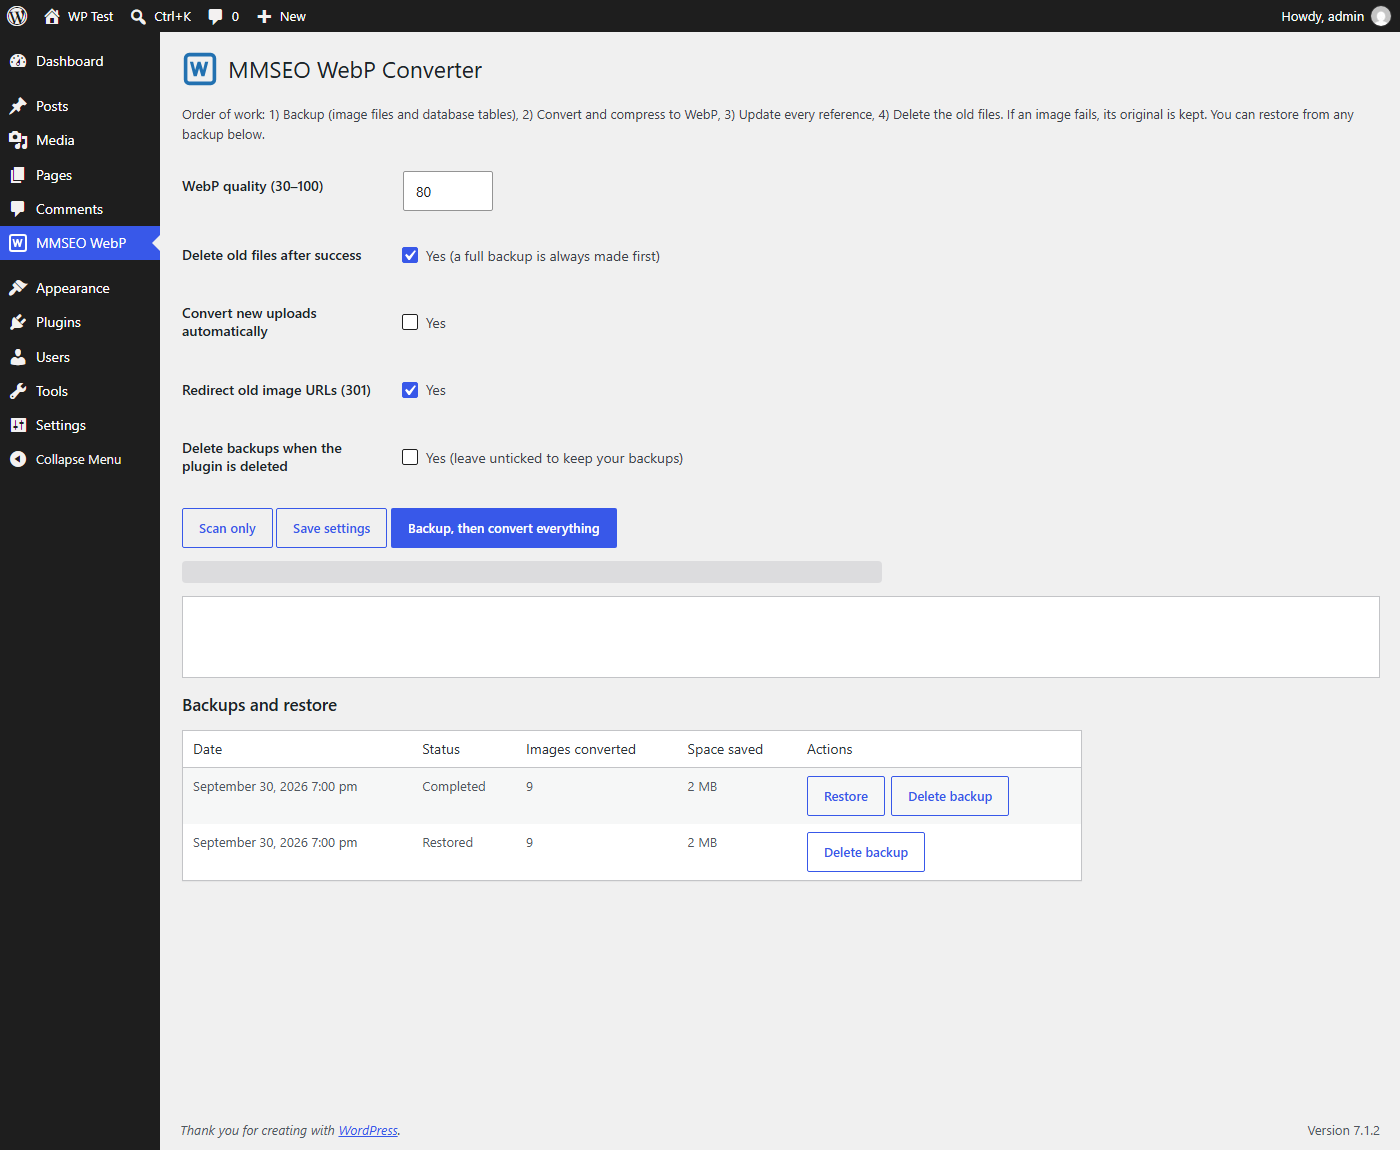This screenshot has height=1150, width=1400.
Task: Click the Pages icon in sidebar
Action: (x=18, y=175)
